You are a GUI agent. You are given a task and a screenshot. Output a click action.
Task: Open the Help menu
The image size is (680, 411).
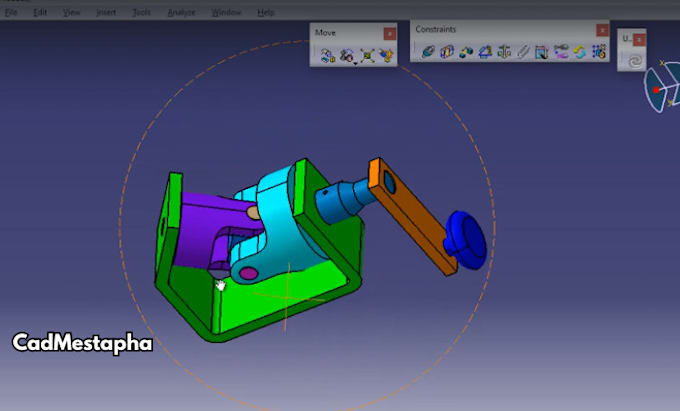click(265, 13)
